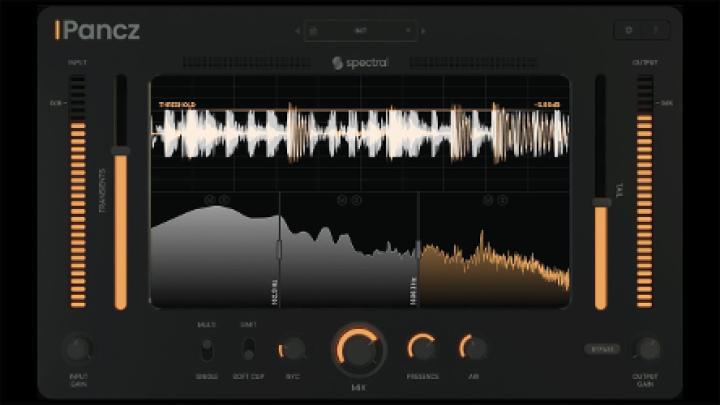720x405 pixels.
Task: Go to the next preset with right arrow
Action: coord(423,31)
